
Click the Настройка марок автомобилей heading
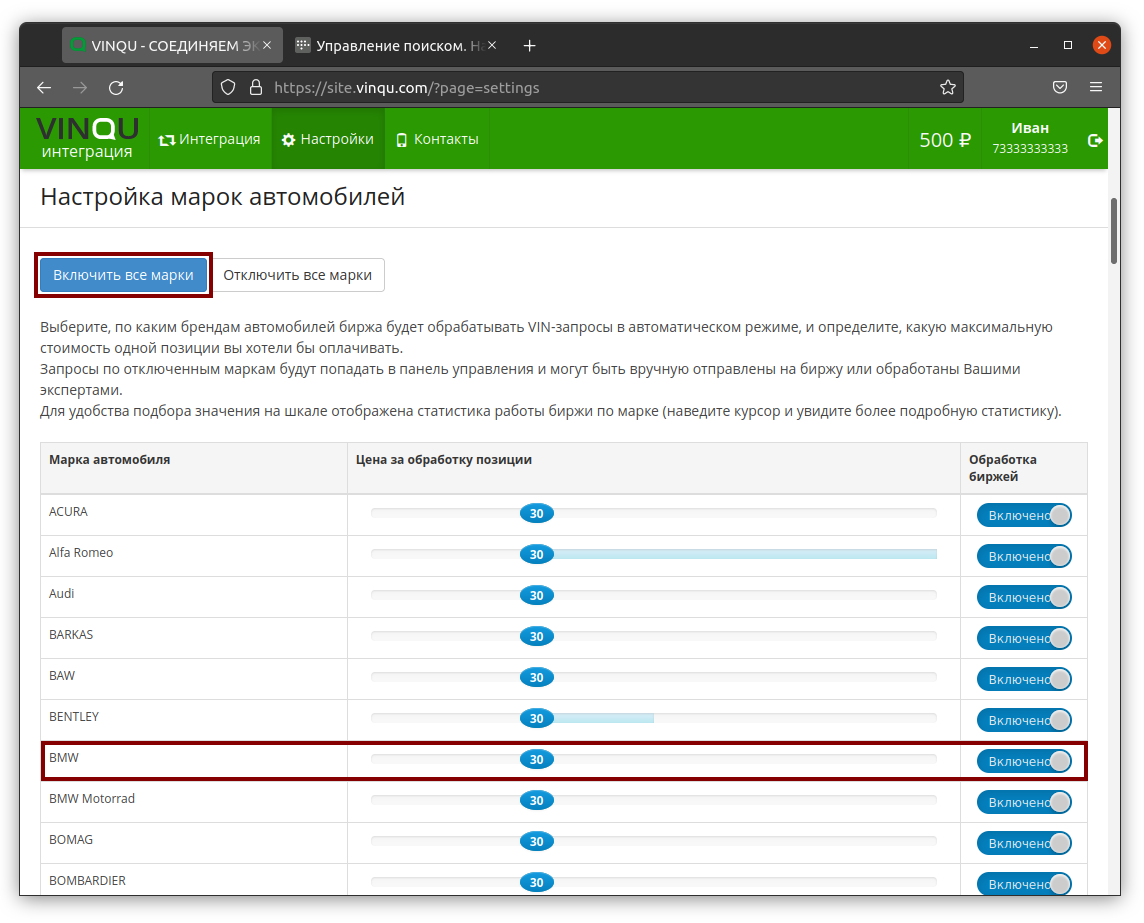click(x=223, y=196)
